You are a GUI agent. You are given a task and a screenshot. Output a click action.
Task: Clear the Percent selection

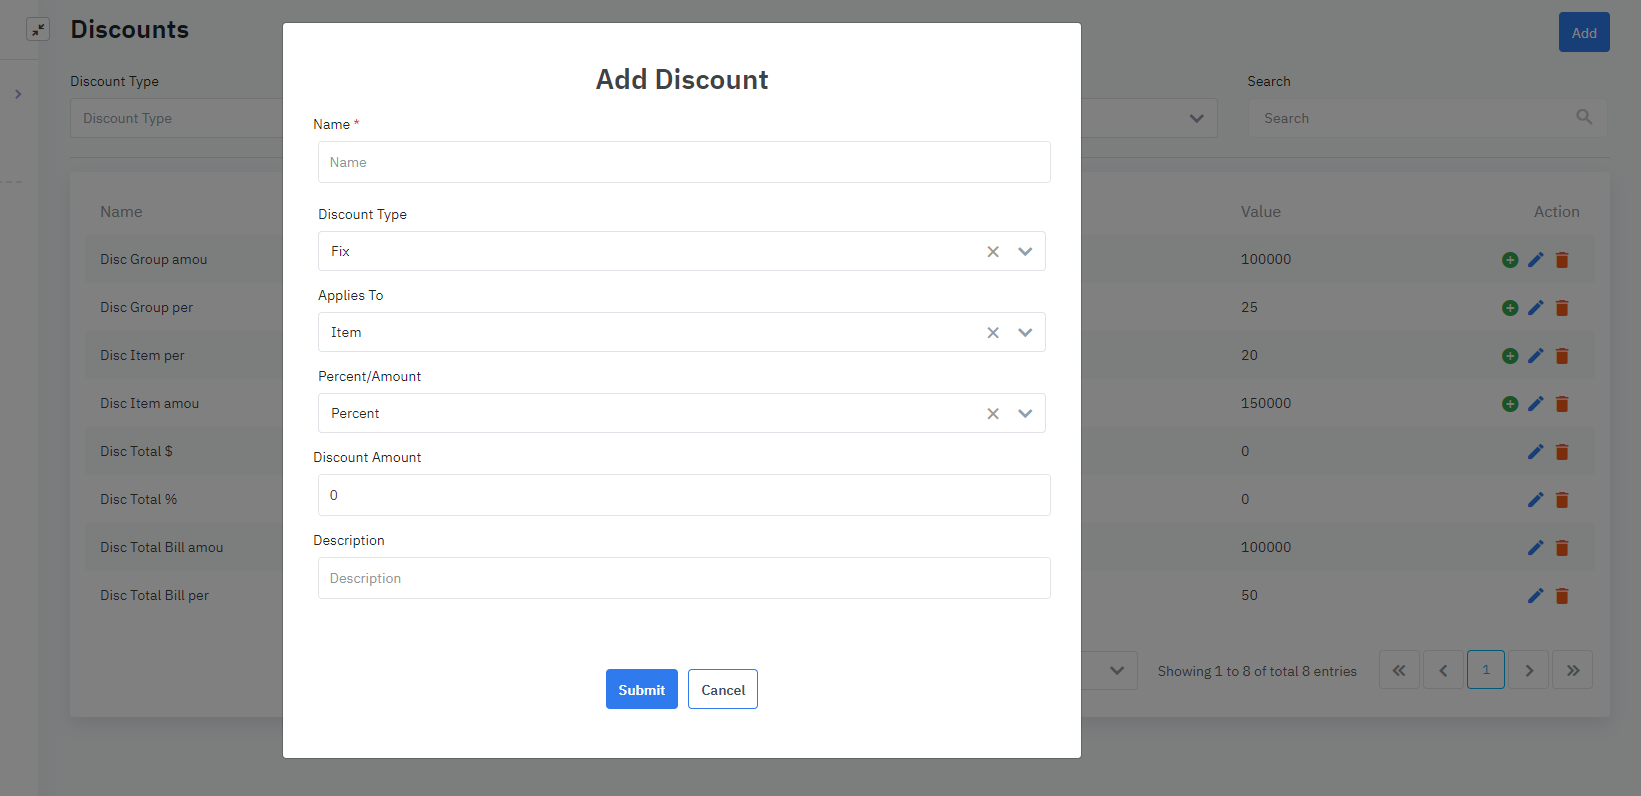click(x=993, y=414)
